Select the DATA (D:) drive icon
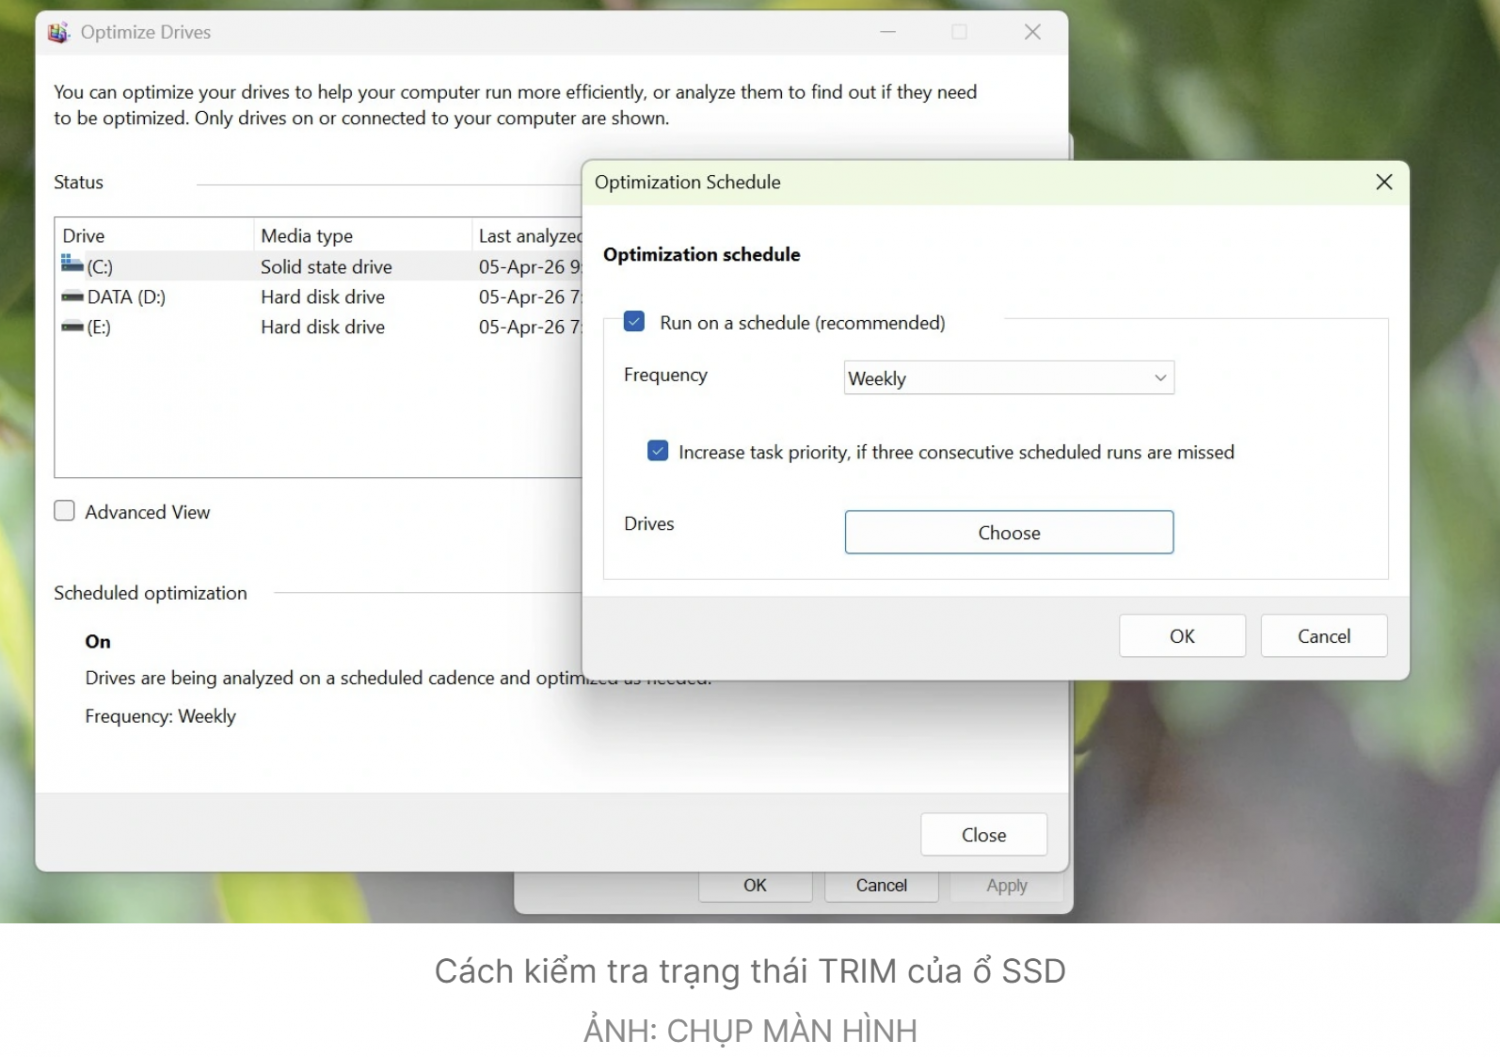Viewport: 1500px width, 1057px height. [x=72, y=297]
